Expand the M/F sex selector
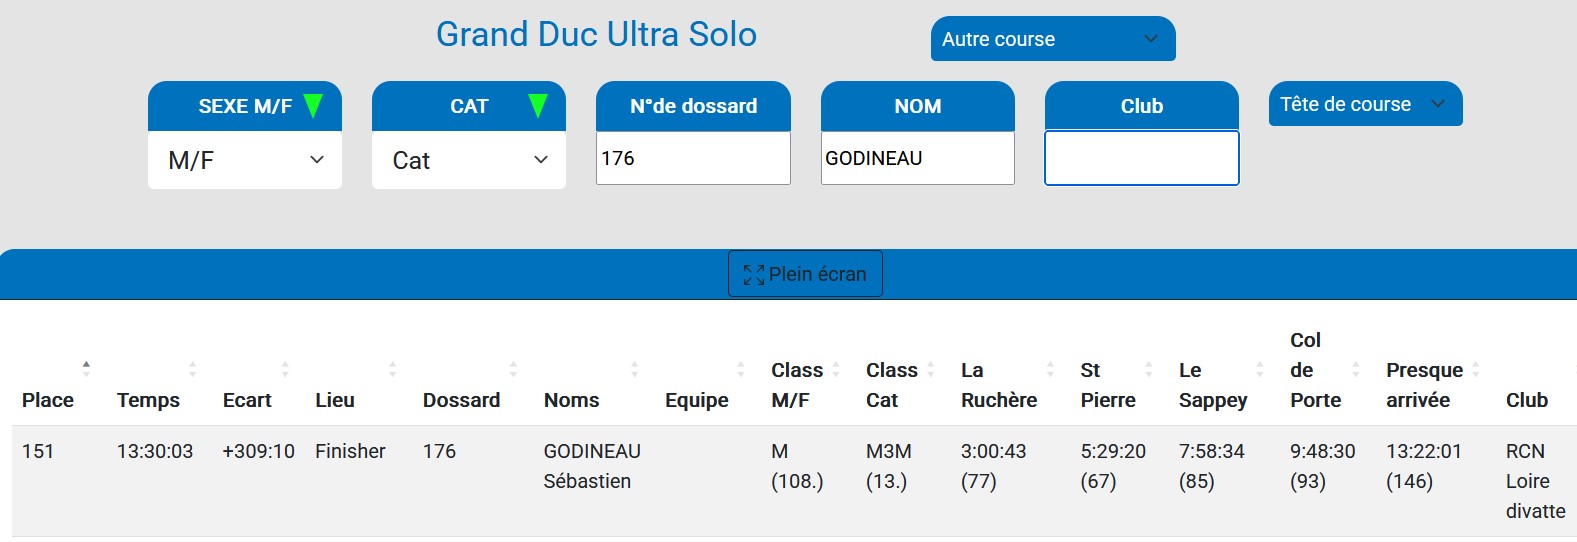Screen dimensions: 1577x542 pos(245,160)
